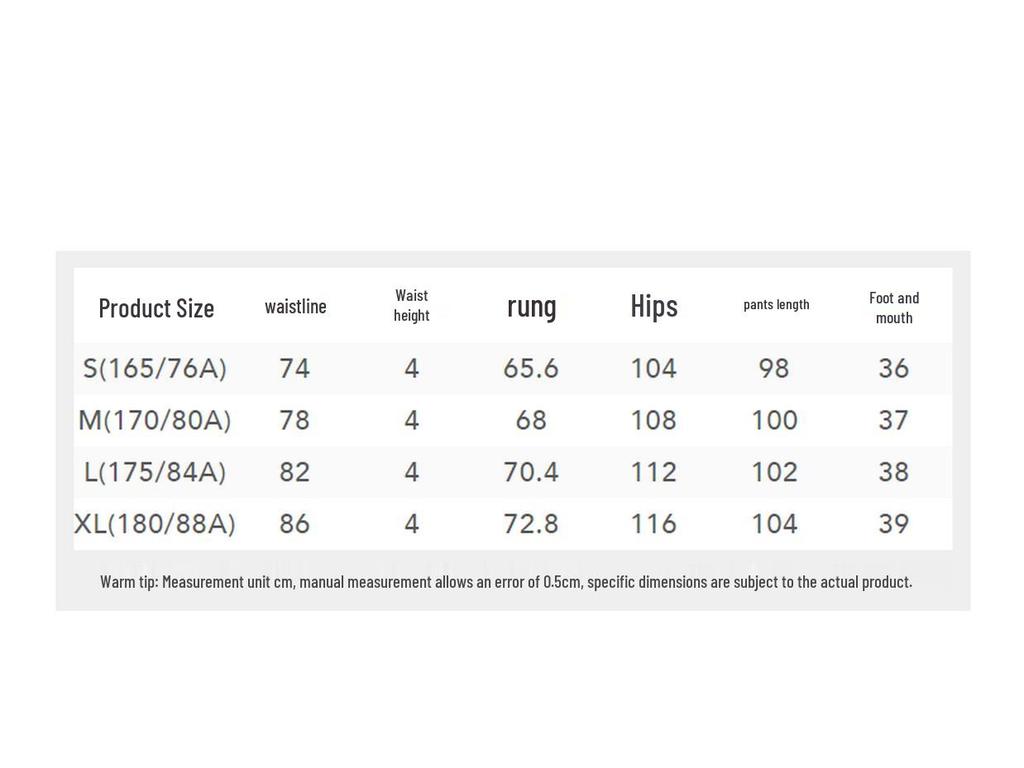This screenshot has width=1024, height=768.
Task: Click the Foot and mouth header
Action: [894, 307]
